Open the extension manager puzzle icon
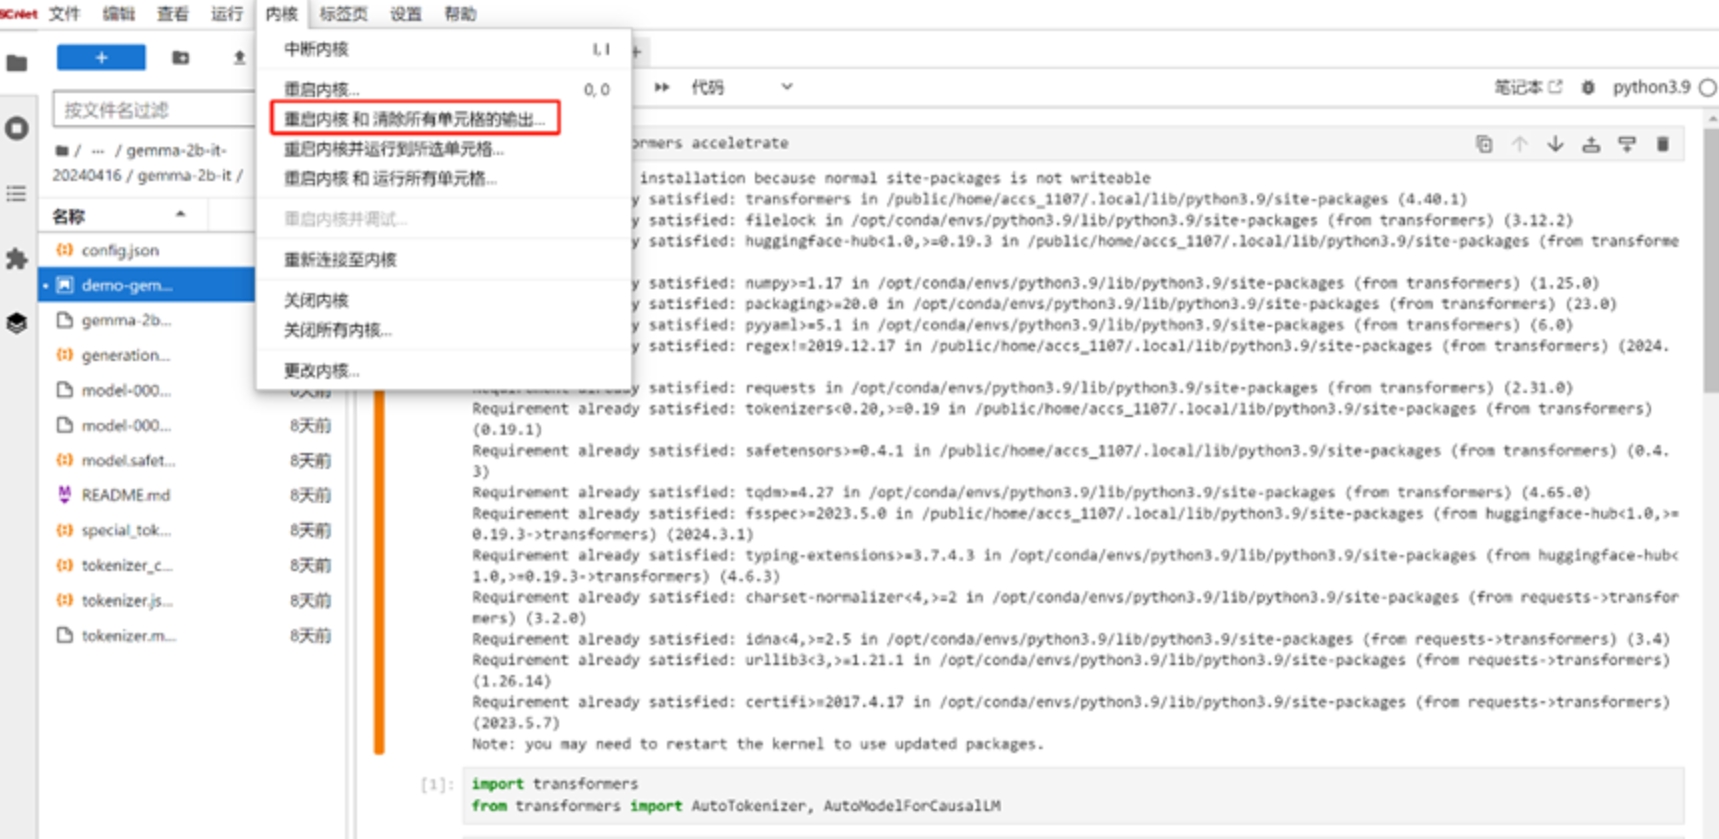Image resolution: width=1719 pixels, height=839 pixels. coord(17,259)
